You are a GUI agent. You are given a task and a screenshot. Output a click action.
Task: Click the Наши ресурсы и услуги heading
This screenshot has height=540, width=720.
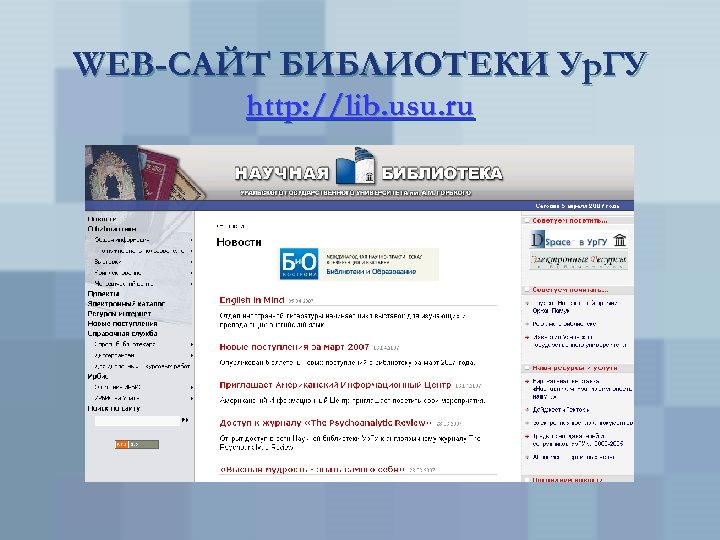tap(575, 368)
